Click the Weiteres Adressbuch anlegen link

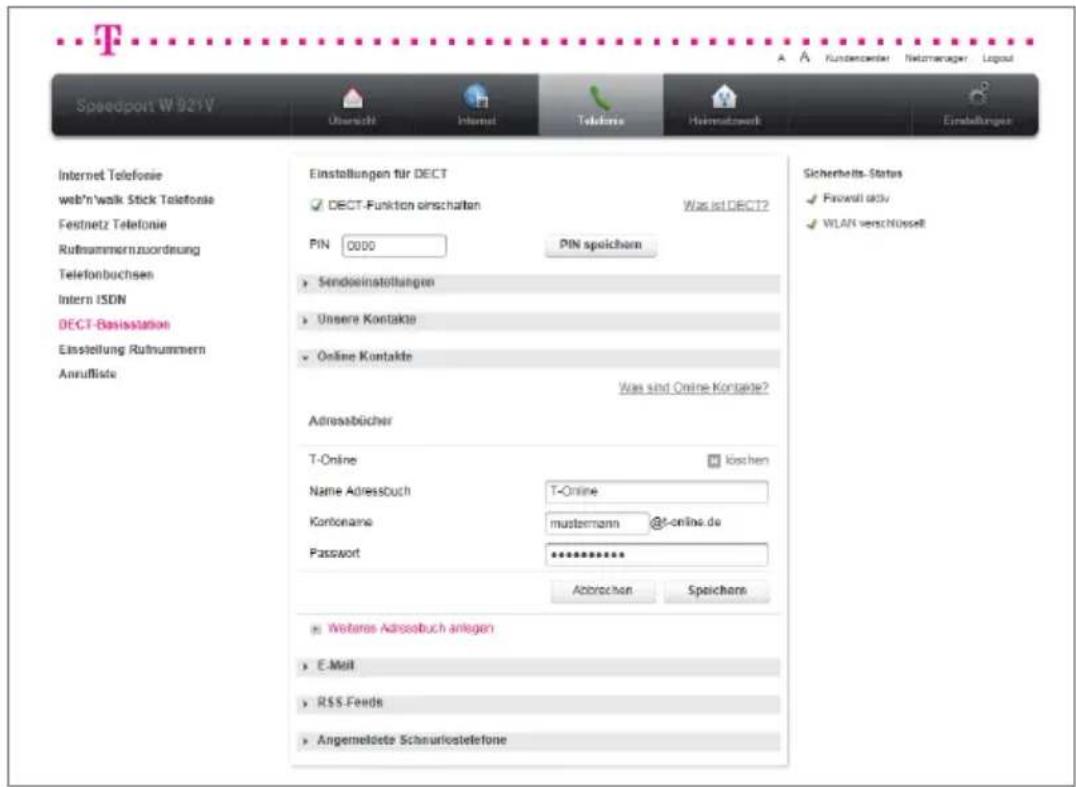tap(410, 629)
